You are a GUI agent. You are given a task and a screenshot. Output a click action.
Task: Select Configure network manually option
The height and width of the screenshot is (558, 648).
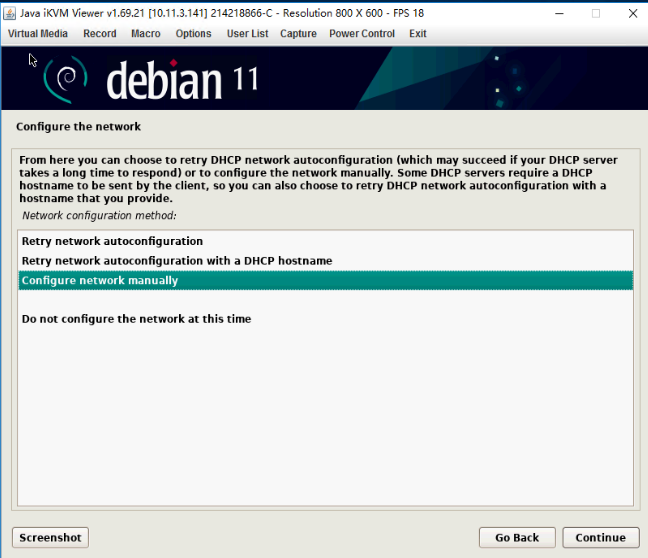pos(326,280)
